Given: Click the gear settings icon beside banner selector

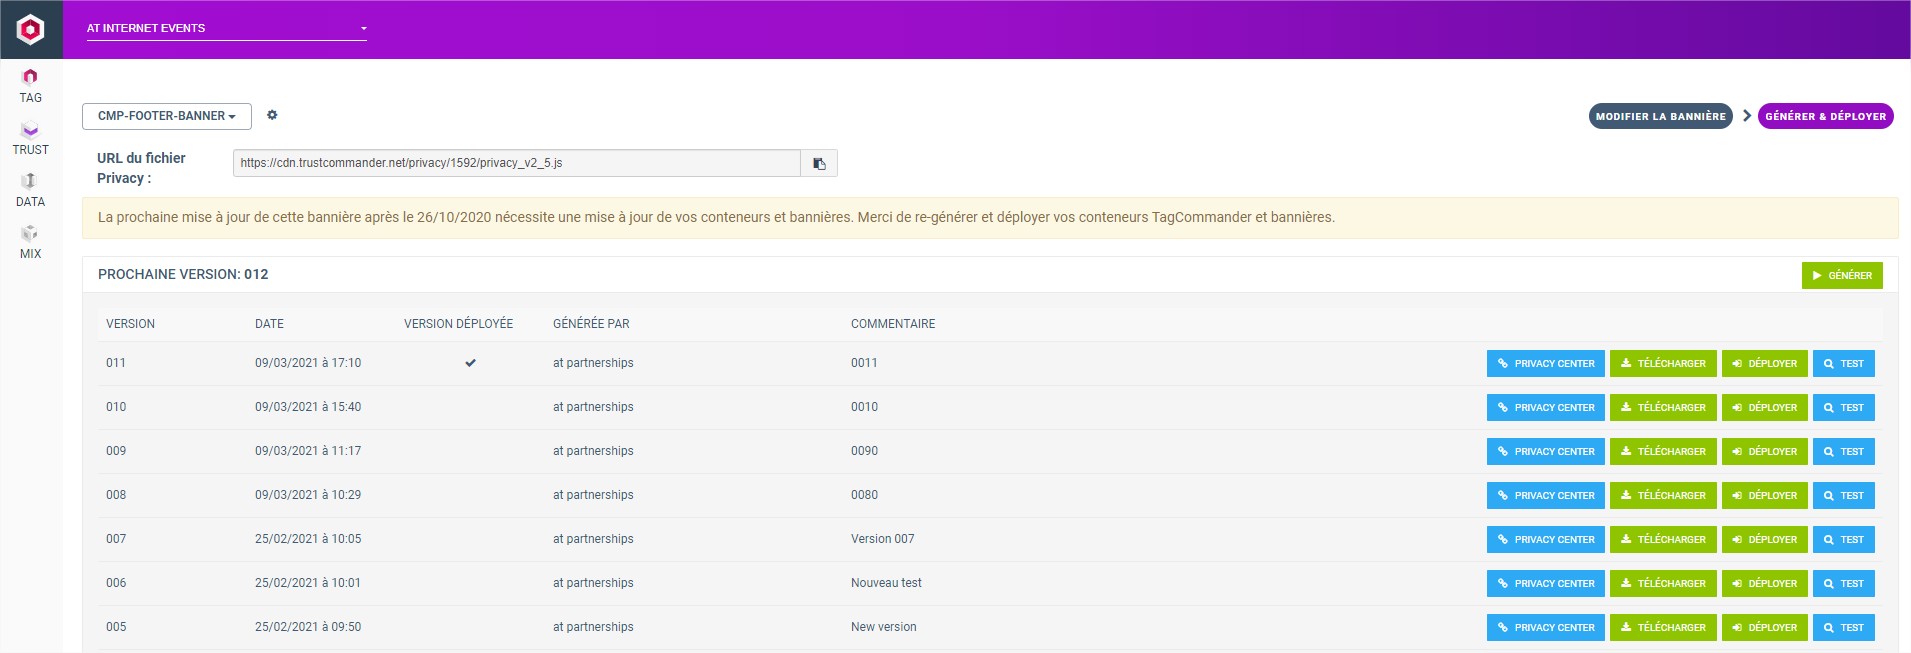Looking at the screenshot, I should [272, 115].
